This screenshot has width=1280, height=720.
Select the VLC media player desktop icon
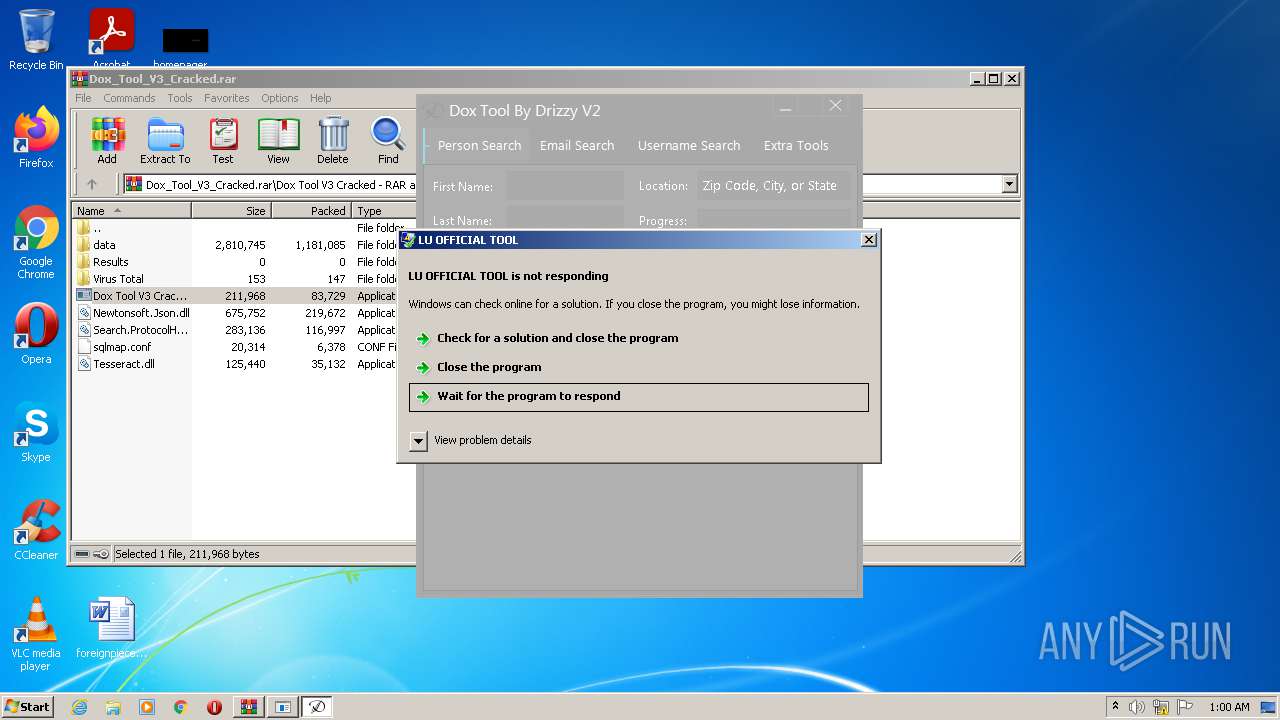click(x=36, y=634)
